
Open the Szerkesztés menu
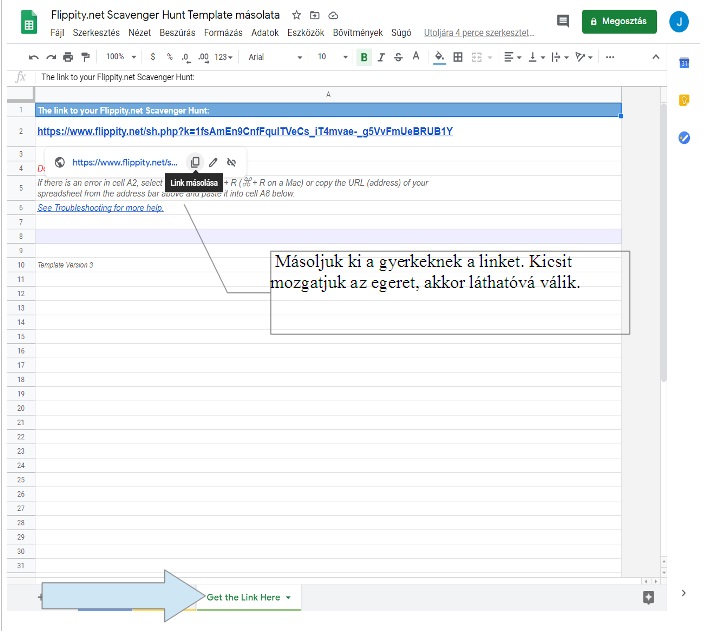tap(96, 33)
